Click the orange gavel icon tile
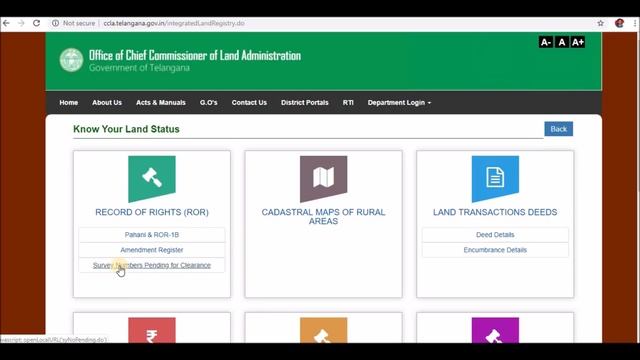This screenshot has height=360, width=640. (324, 330)
